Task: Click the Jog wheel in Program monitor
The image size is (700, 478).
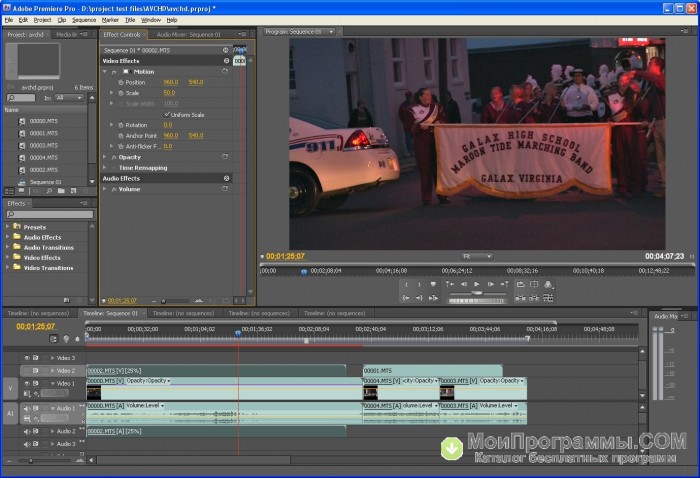Action: pyautogui.click(x=477, y=301)
